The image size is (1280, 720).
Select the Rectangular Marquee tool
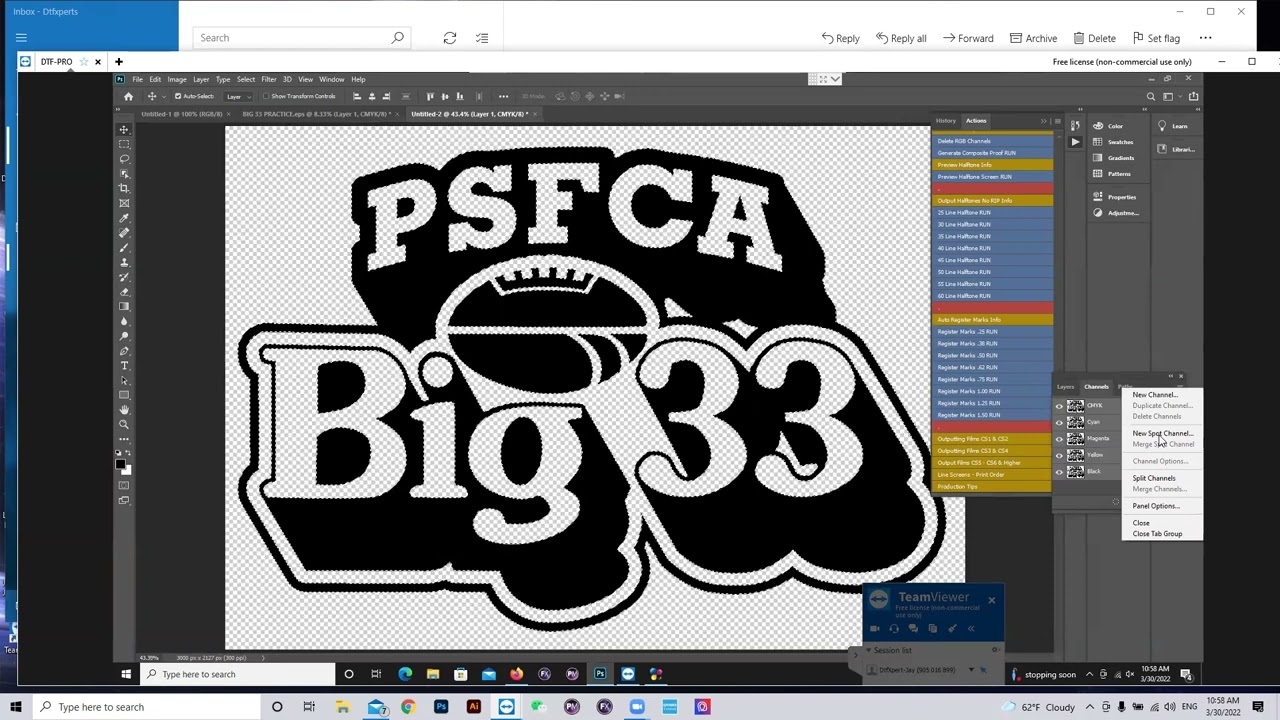click(x=124, y=144)
